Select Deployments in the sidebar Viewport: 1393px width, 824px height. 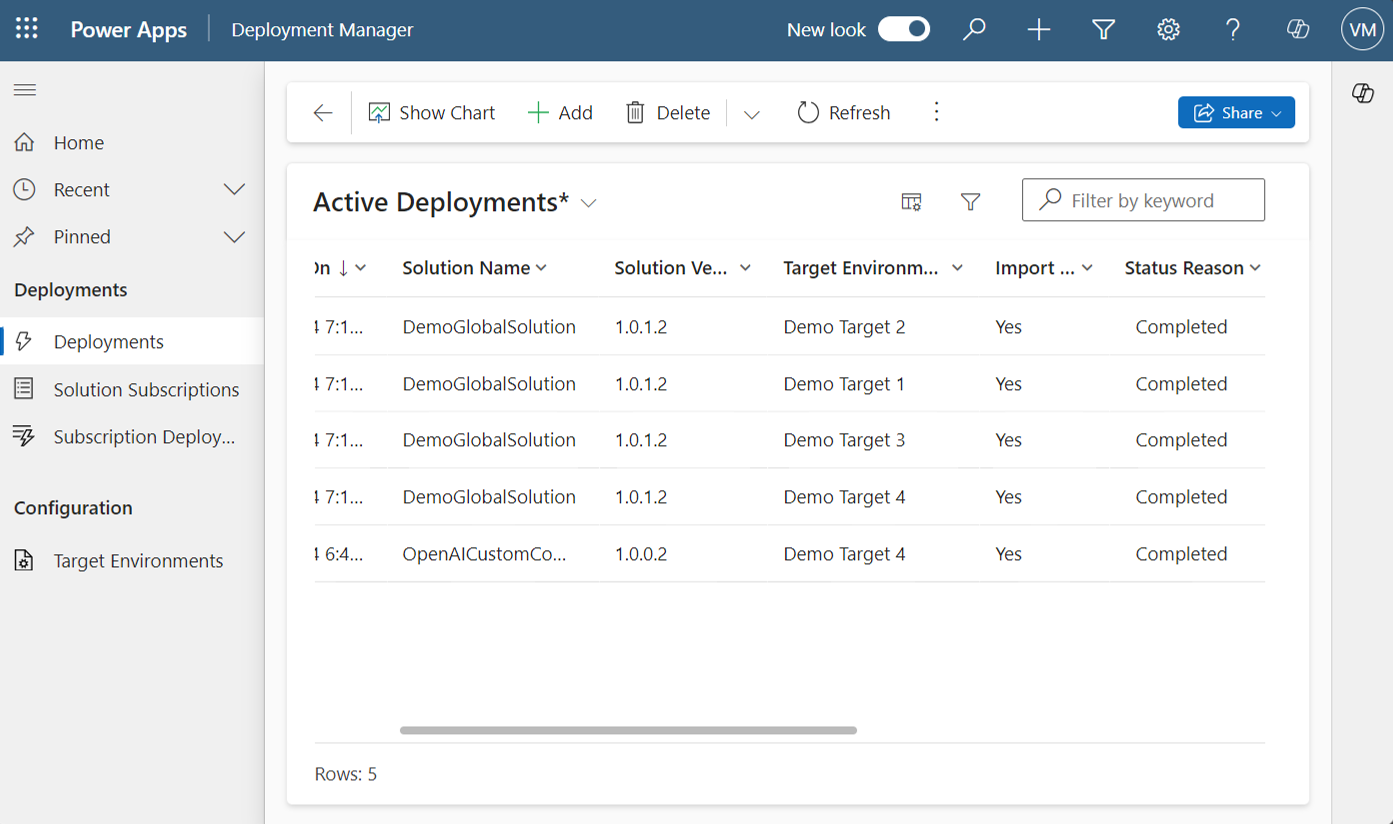132,342
